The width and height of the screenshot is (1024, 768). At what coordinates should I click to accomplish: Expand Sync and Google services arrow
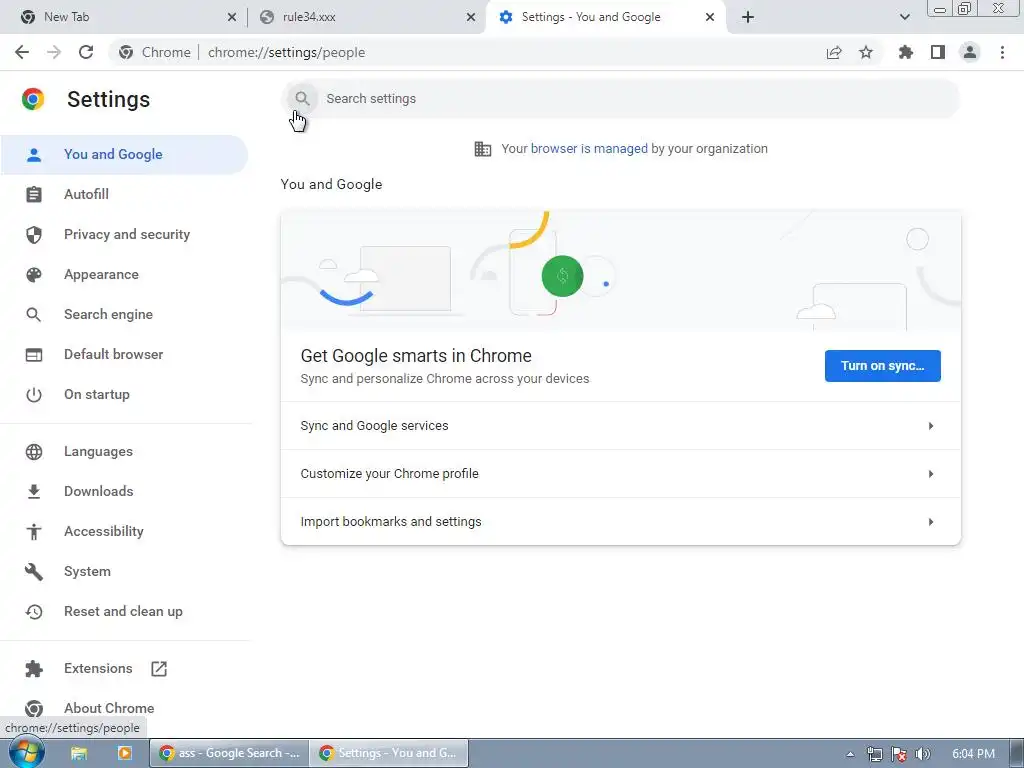pyautogui.click(x=931, y=426)
